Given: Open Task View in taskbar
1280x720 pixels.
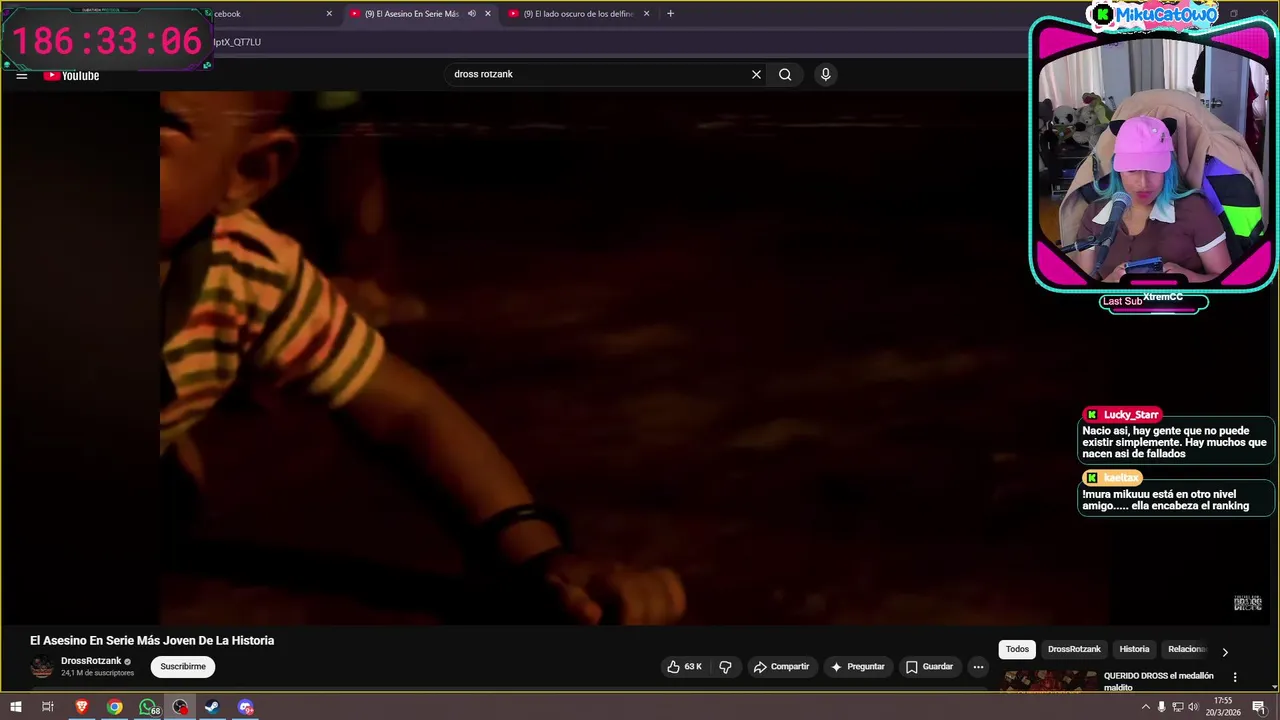Looking at the screenshot, I should 47,707.
